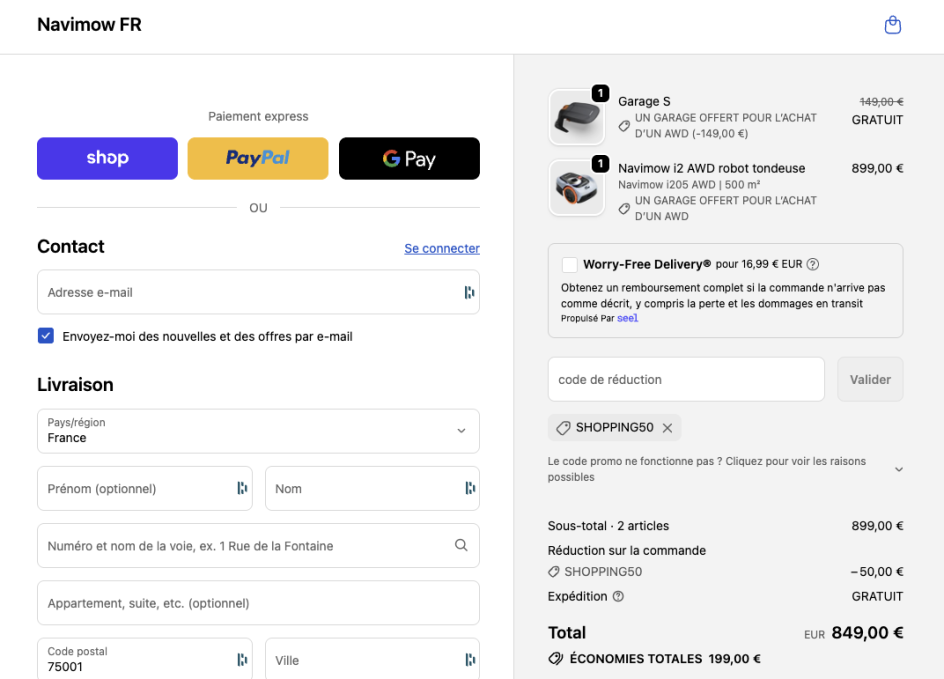This screenshot has width=944, height=679.
Task: Click the struck-through 149,00 € price
Action: click(881, 102)
